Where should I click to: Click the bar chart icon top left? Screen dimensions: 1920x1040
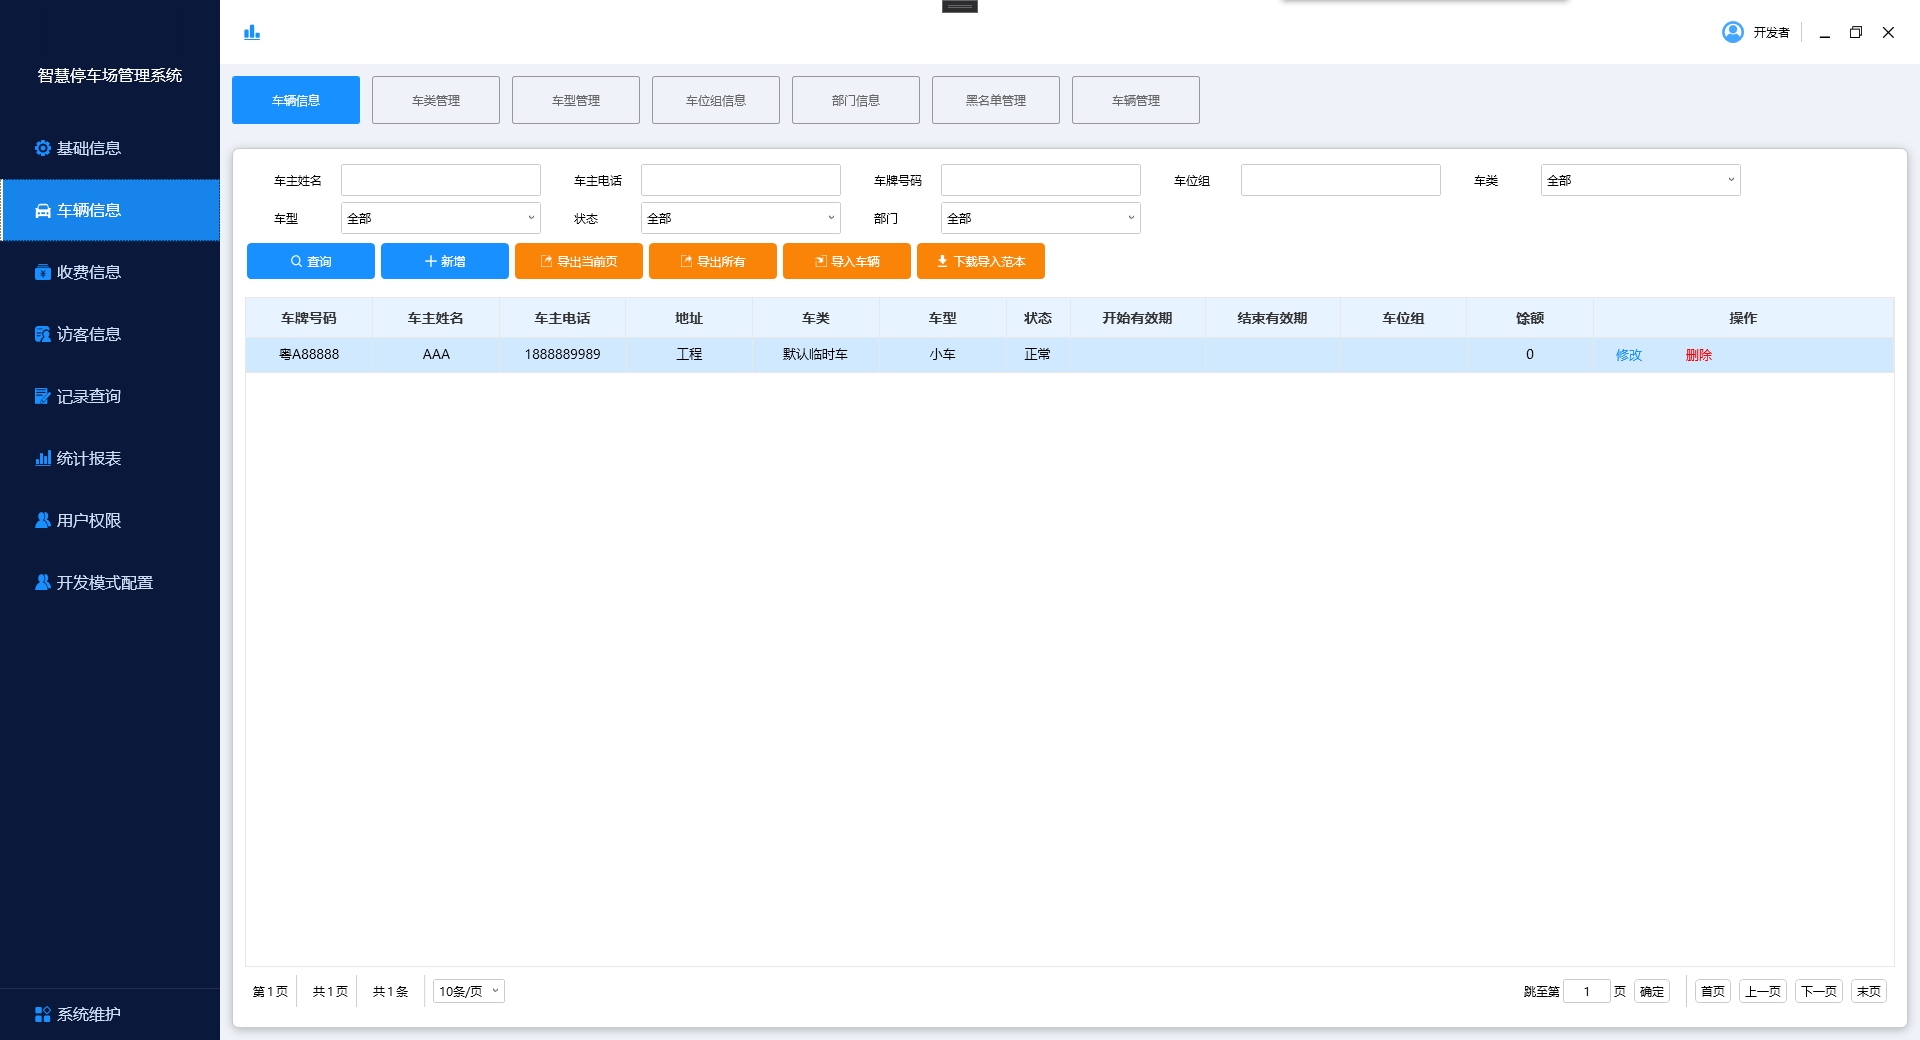pos(251,31)
